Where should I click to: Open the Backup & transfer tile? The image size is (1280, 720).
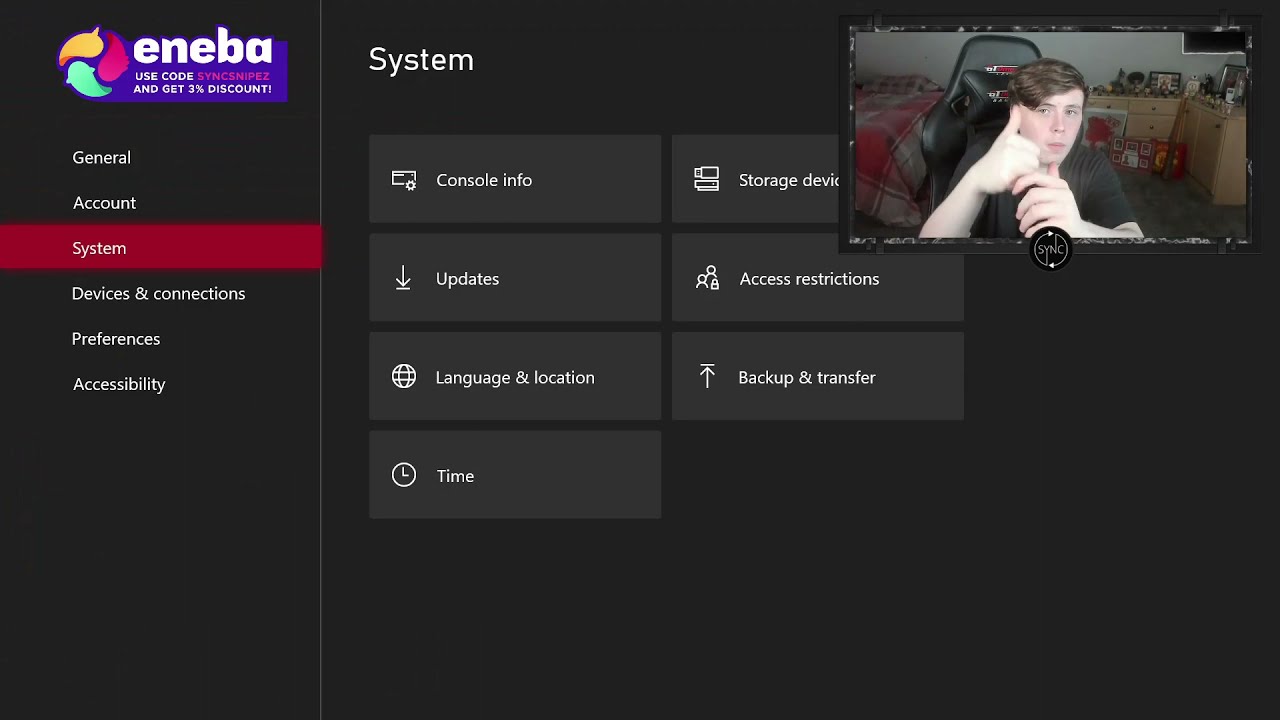pyautogui.click(x=818, y=376)
